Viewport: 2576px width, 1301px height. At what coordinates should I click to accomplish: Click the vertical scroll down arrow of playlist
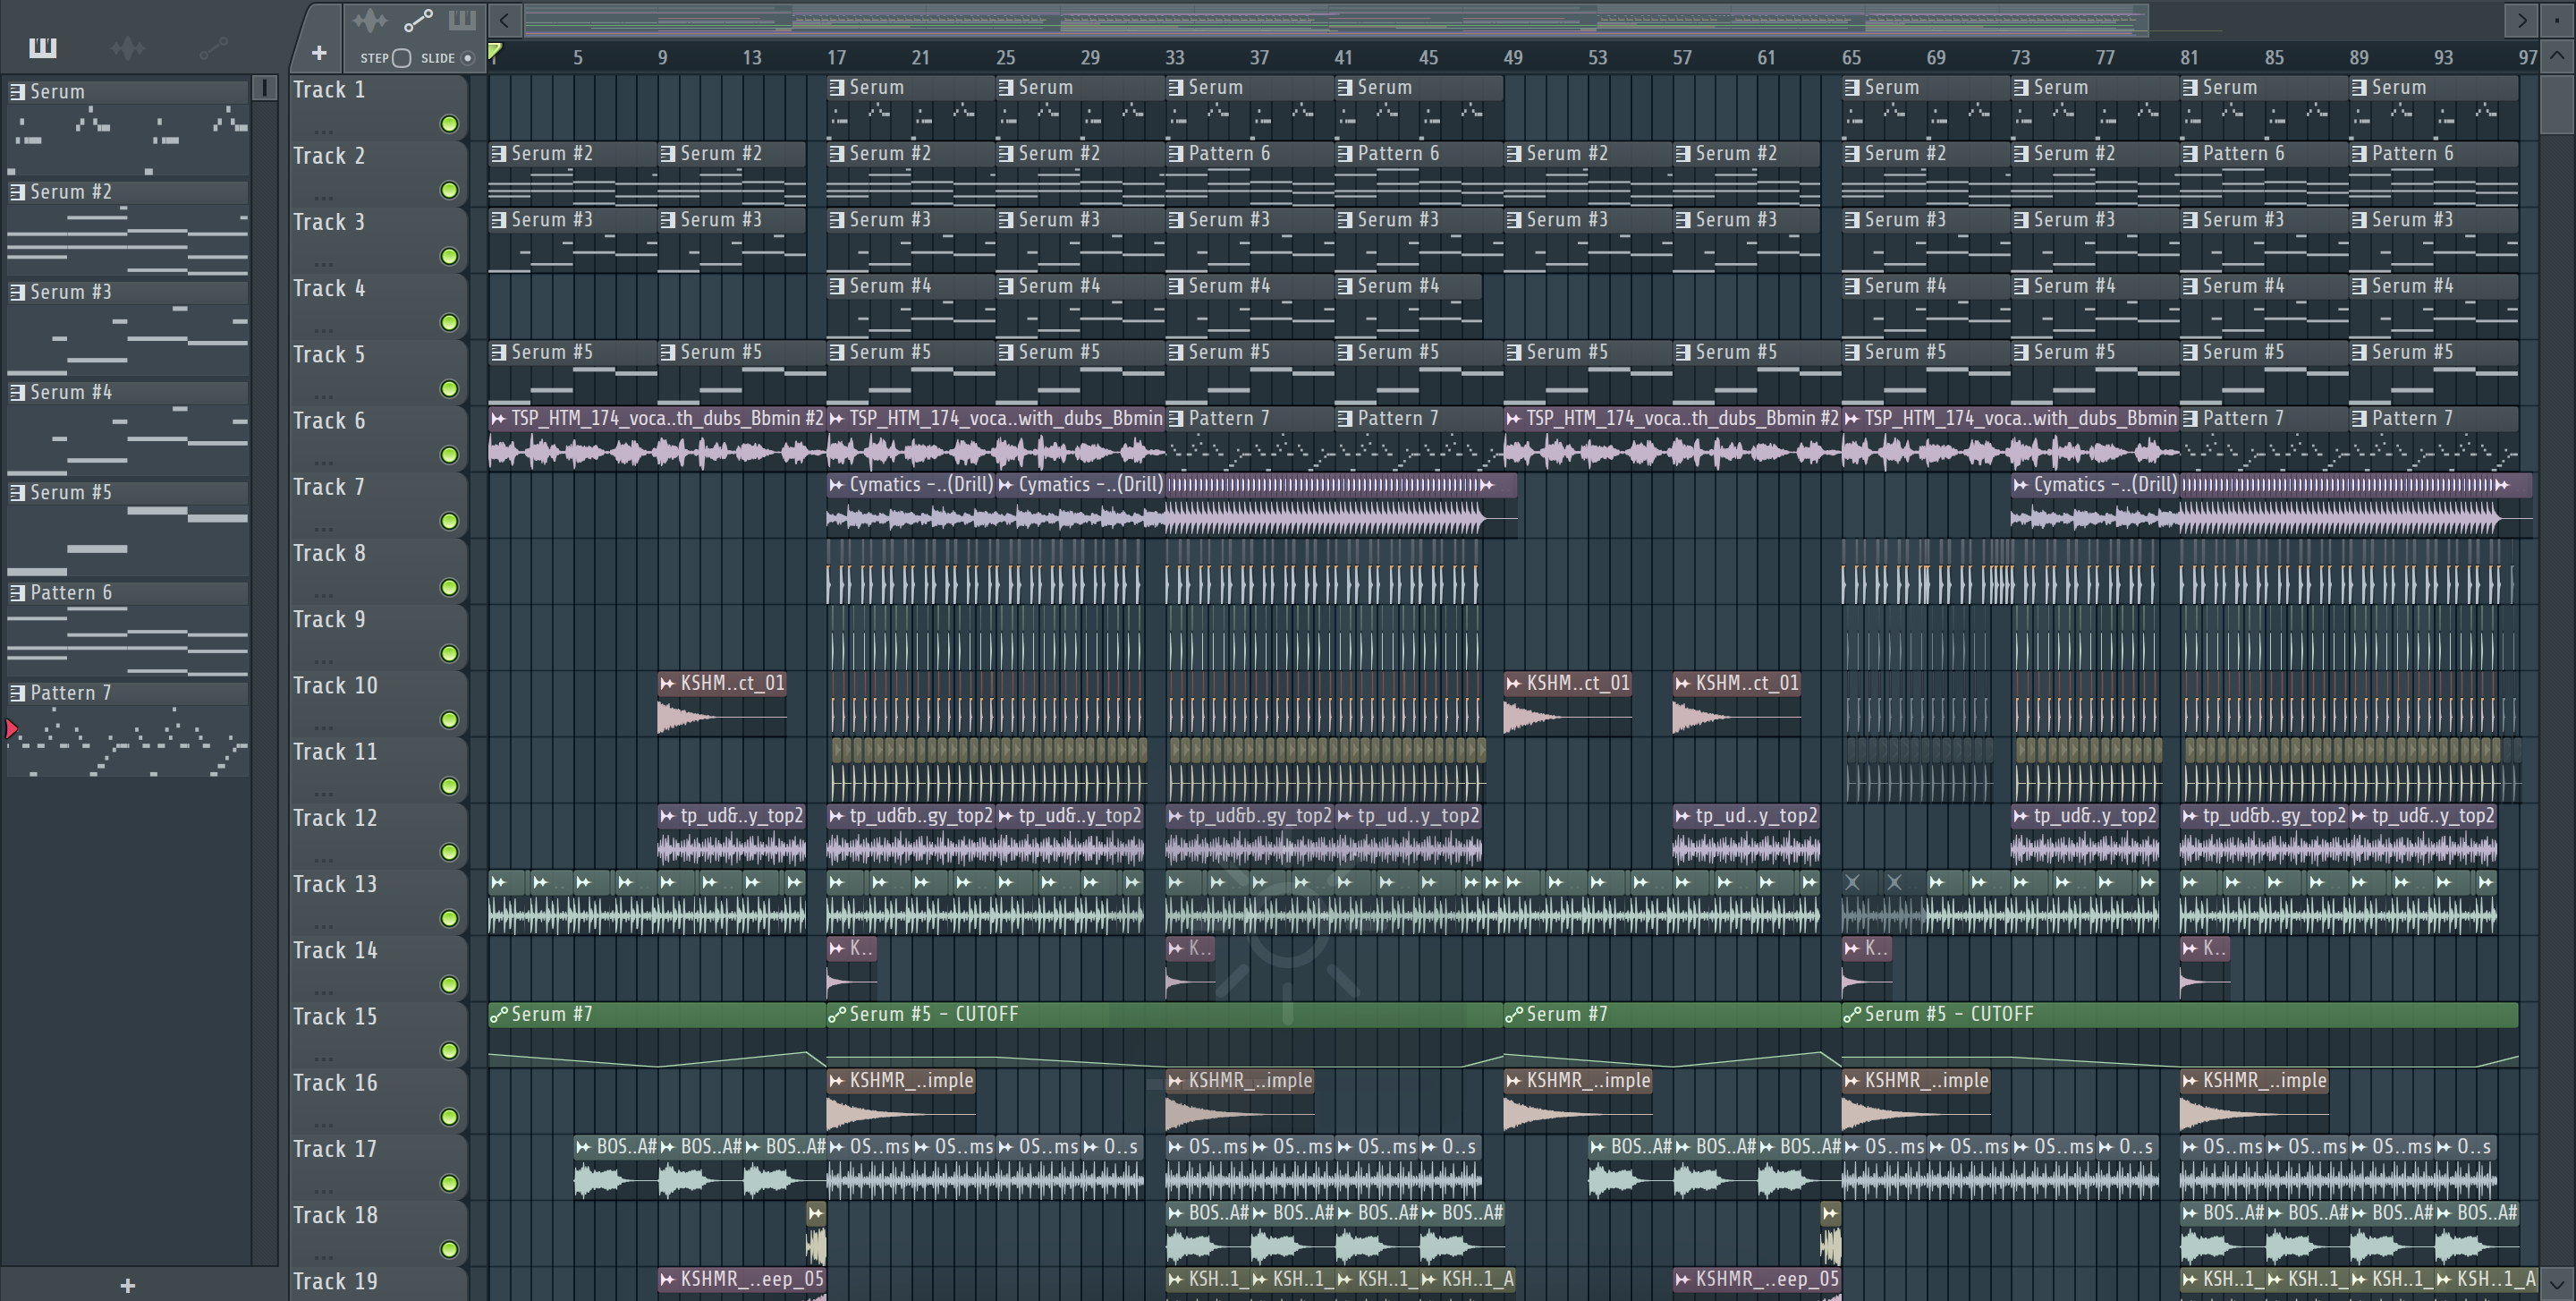coord(2557,1282)
